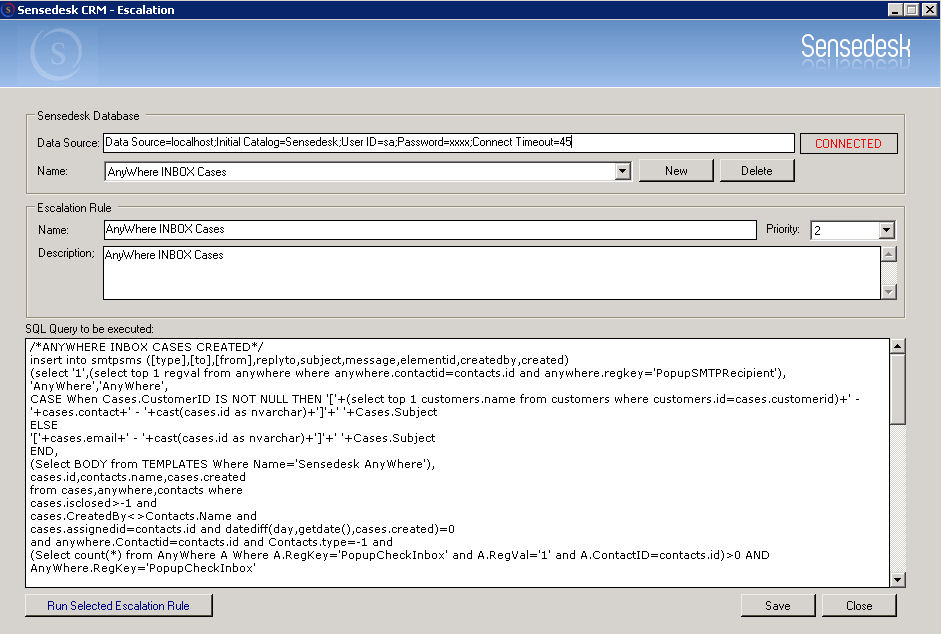Image resolution: width=941 pixels, height=634 pixels.
Task: Click the SQL query scrollbar thumb
Action: pyautogui.click(x=898, y=389)
